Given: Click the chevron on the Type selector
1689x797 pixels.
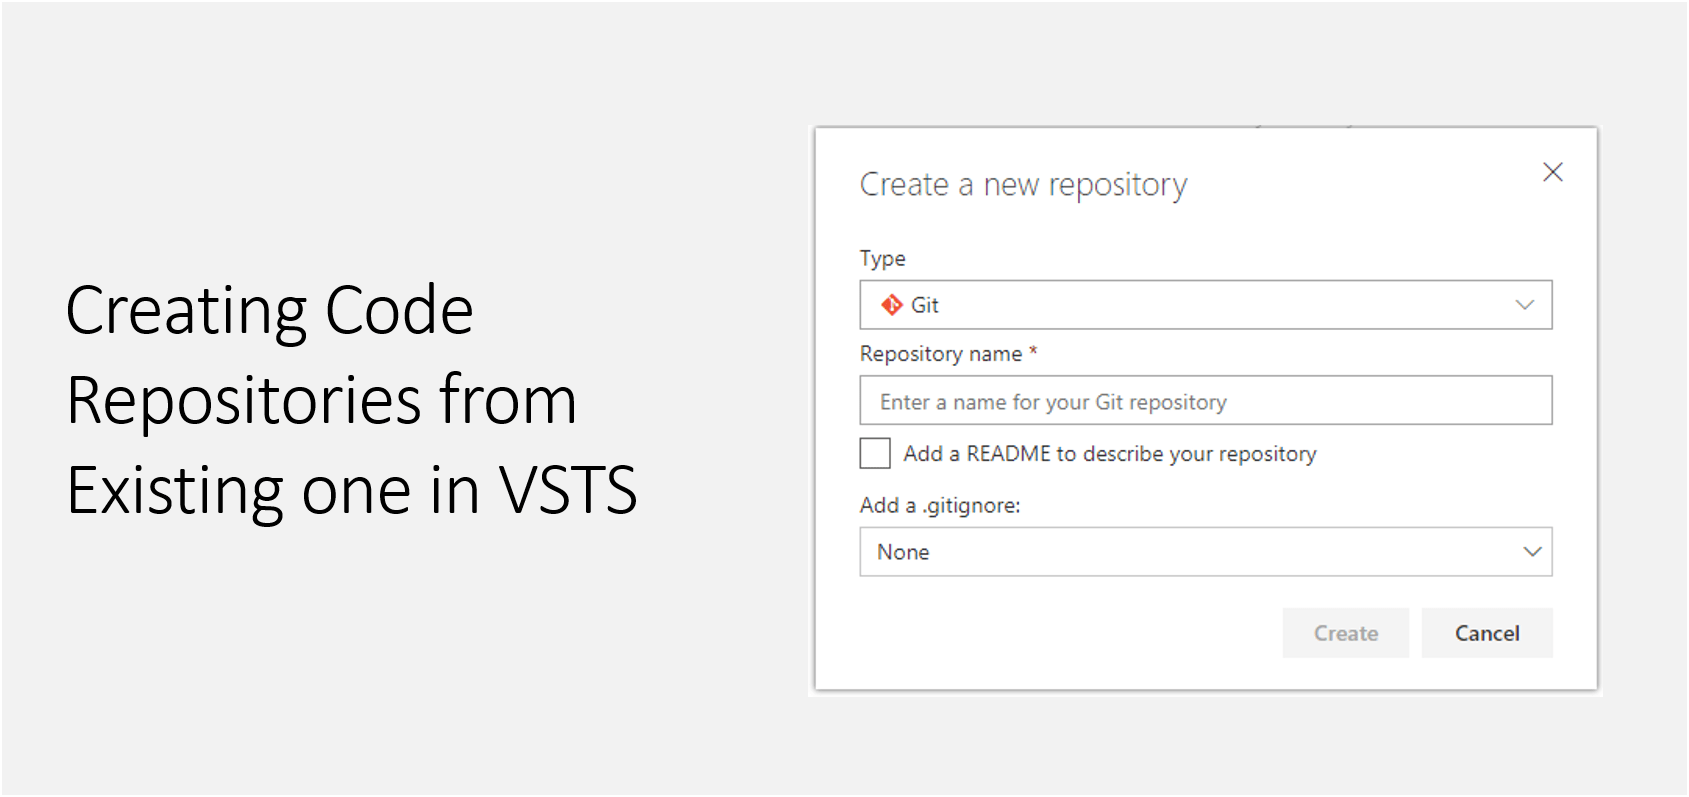Looking at the screenshot, I should (1527, 305).
